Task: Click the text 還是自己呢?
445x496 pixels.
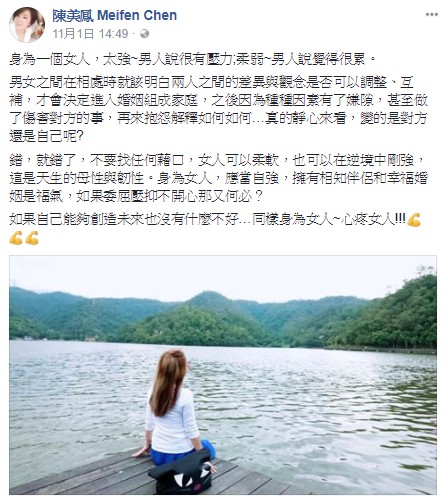Action: (47, 136)
